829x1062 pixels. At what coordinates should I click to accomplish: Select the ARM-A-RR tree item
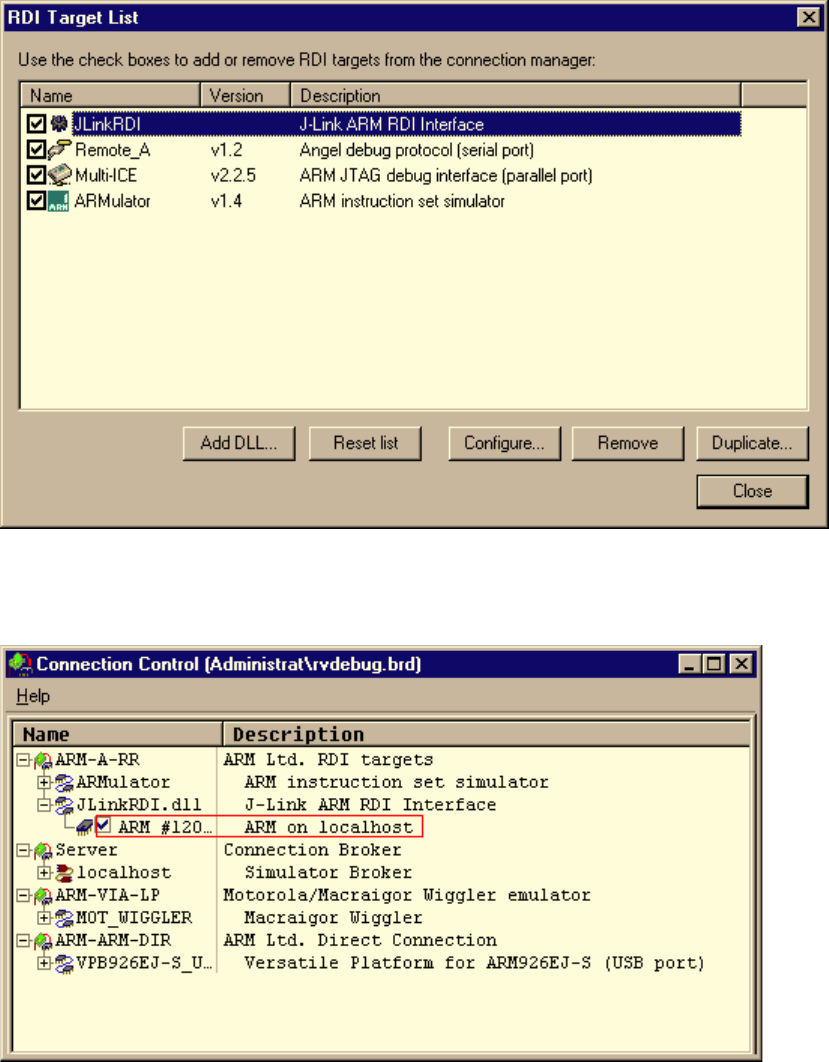(98, 760)
